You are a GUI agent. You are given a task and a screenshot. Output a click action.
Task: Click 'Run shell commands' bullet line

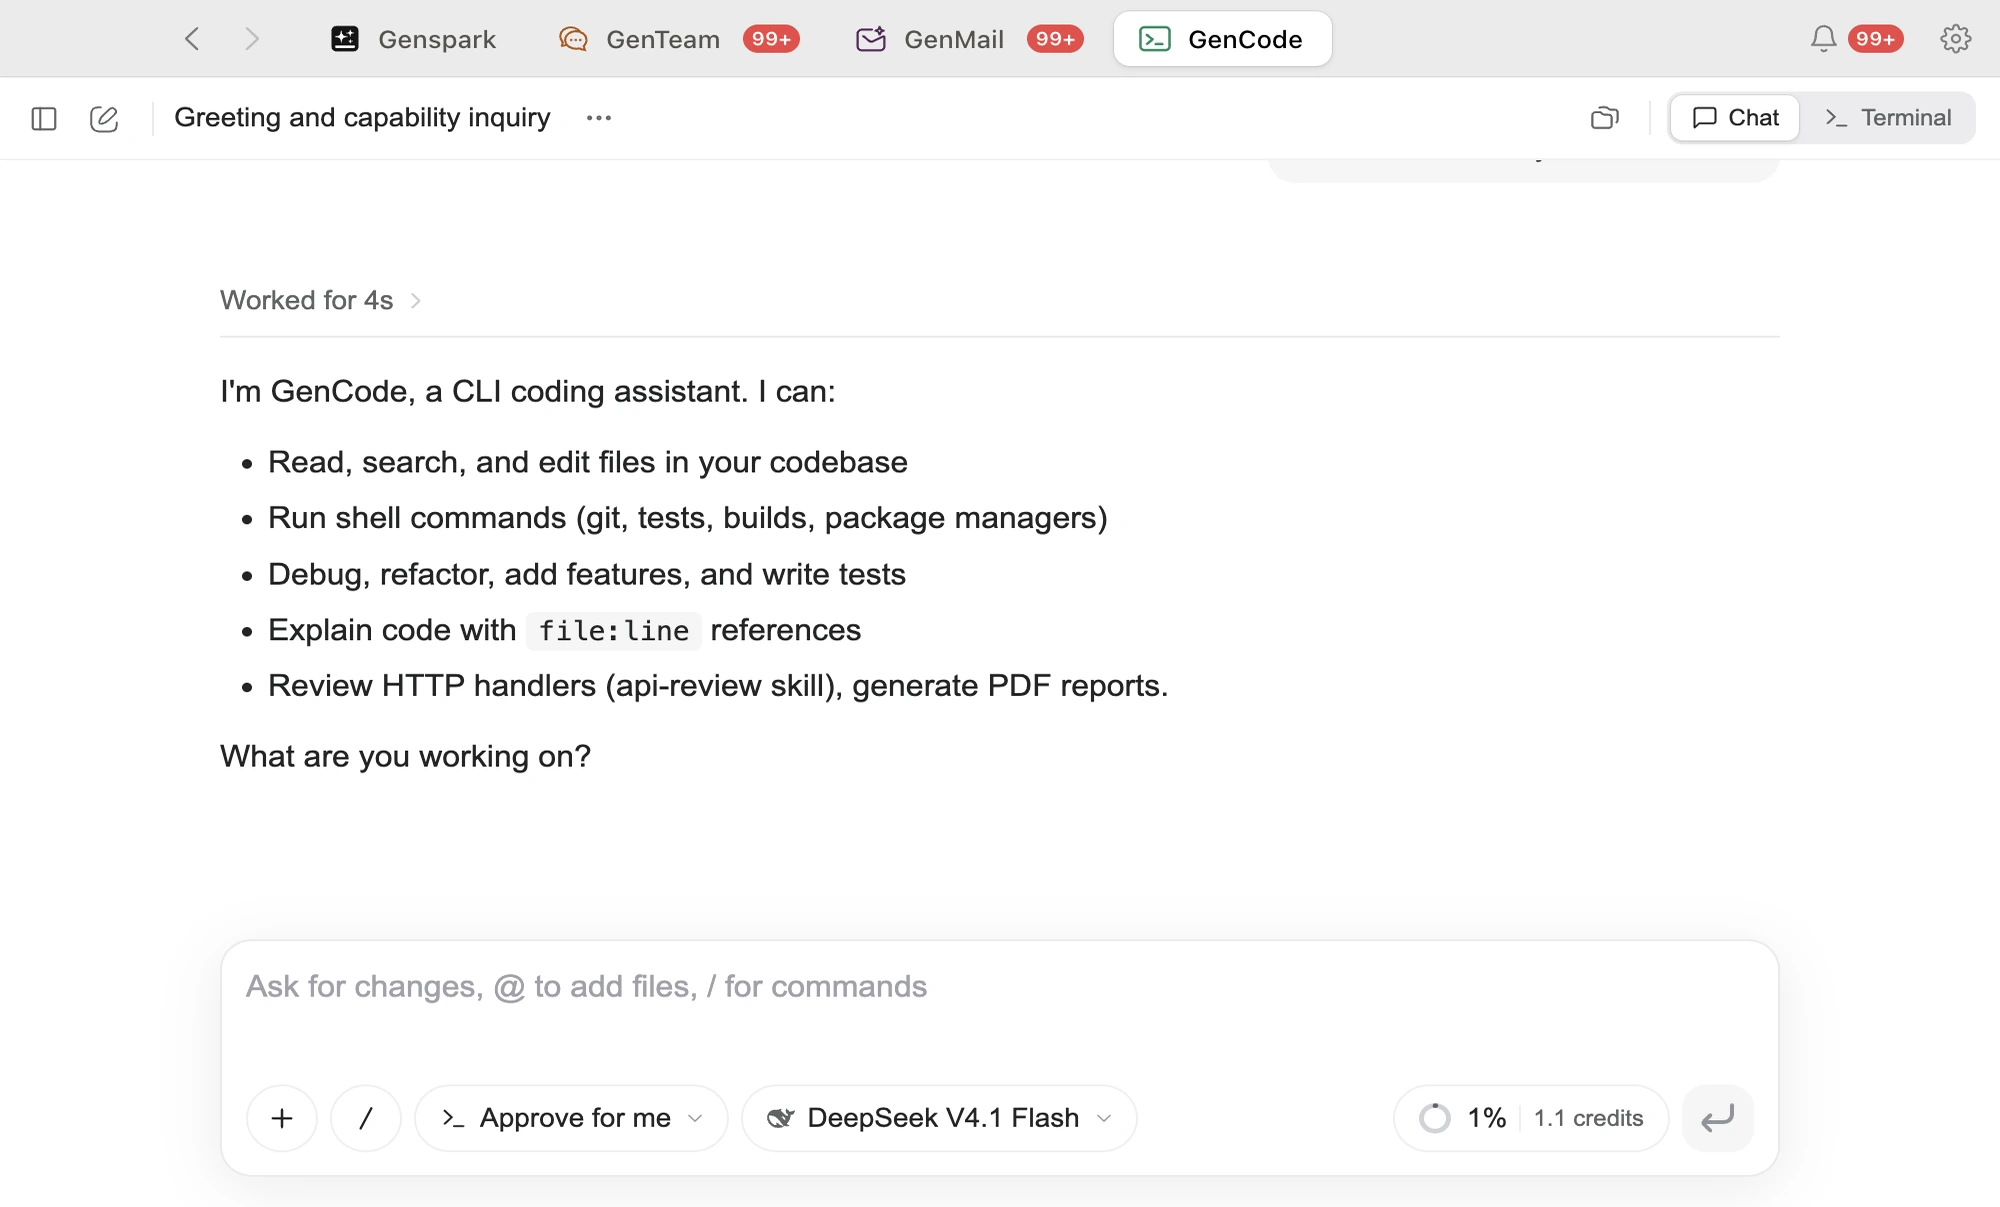688,518
